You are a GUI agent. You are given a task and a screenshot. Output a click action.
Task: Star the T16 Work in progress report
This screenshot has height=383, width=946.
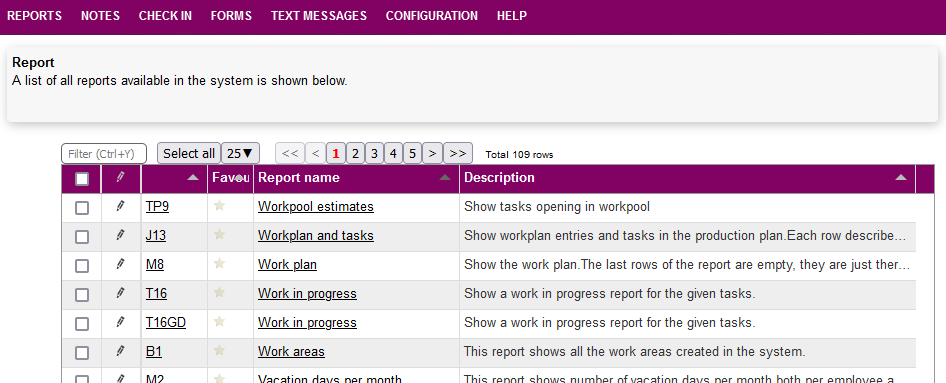[x=220, y=293]
